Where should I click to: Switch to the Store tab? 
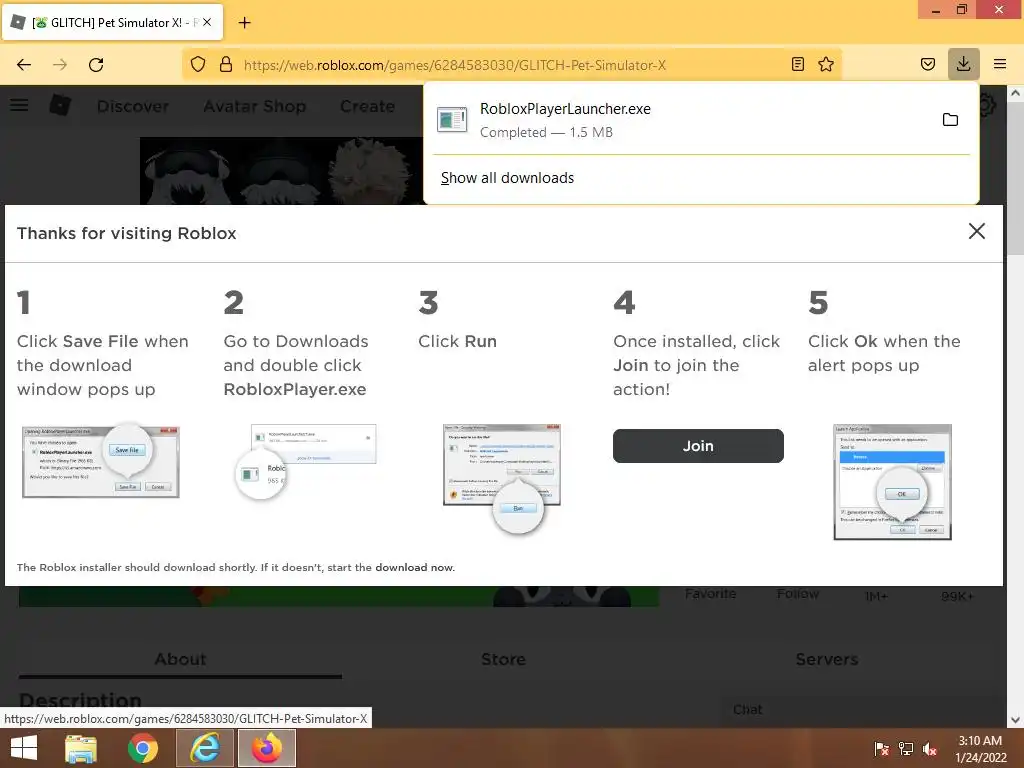click(x=503, y=660)
